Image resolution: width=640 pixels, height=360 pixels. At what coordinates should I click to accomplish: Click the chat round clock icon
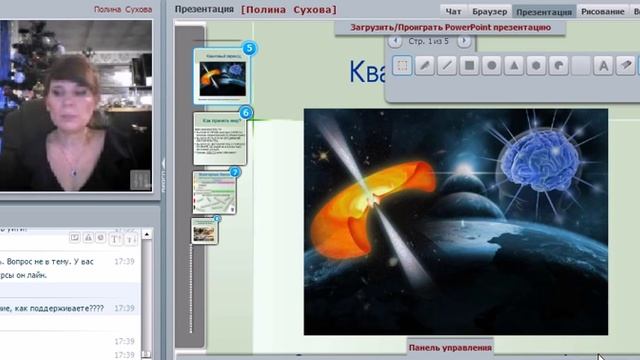(101, 237)
